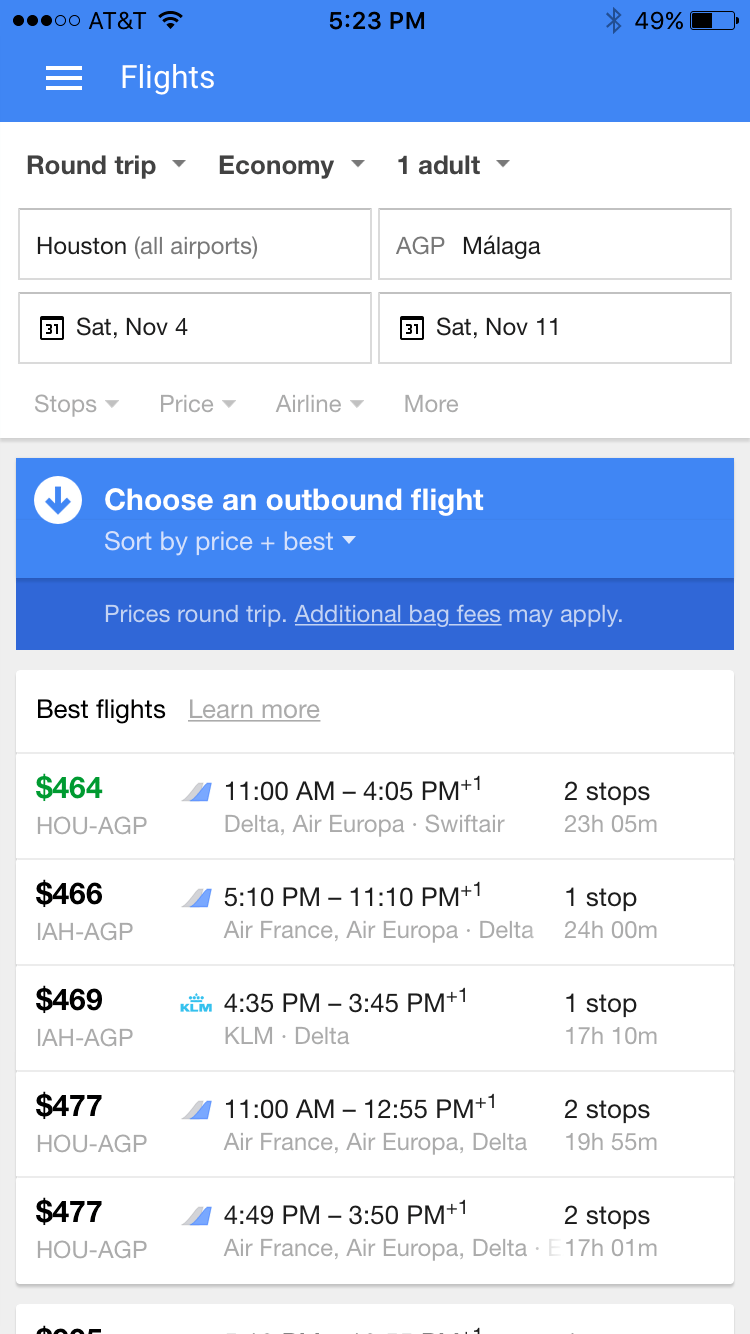Tap the Bluetooth icon in the status bar
Screen dimensions: 750x1334
[613, 21]
